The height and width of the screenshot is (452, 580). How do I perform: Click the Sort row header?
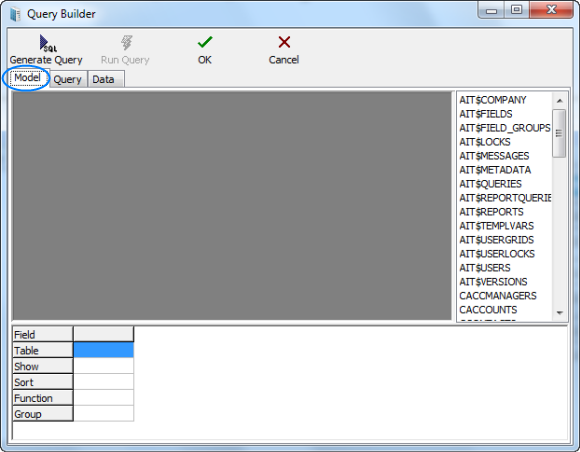coord(43,382)
